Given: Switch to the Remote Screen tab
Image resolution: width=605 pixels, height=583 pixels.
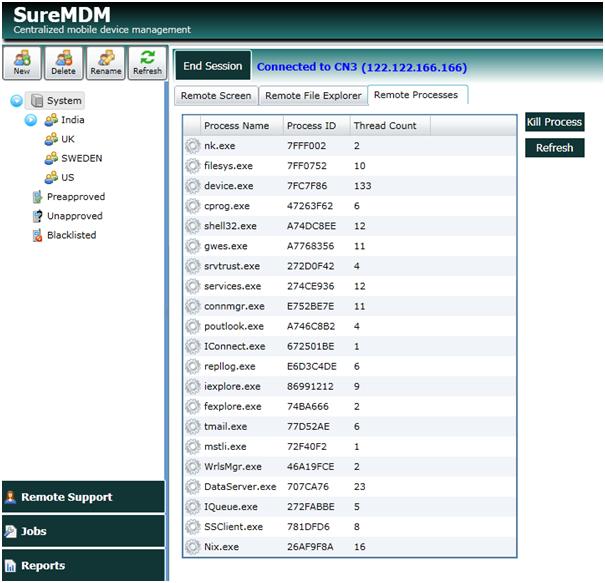Looking at the screenshot, I should click(x=216, y=95).
